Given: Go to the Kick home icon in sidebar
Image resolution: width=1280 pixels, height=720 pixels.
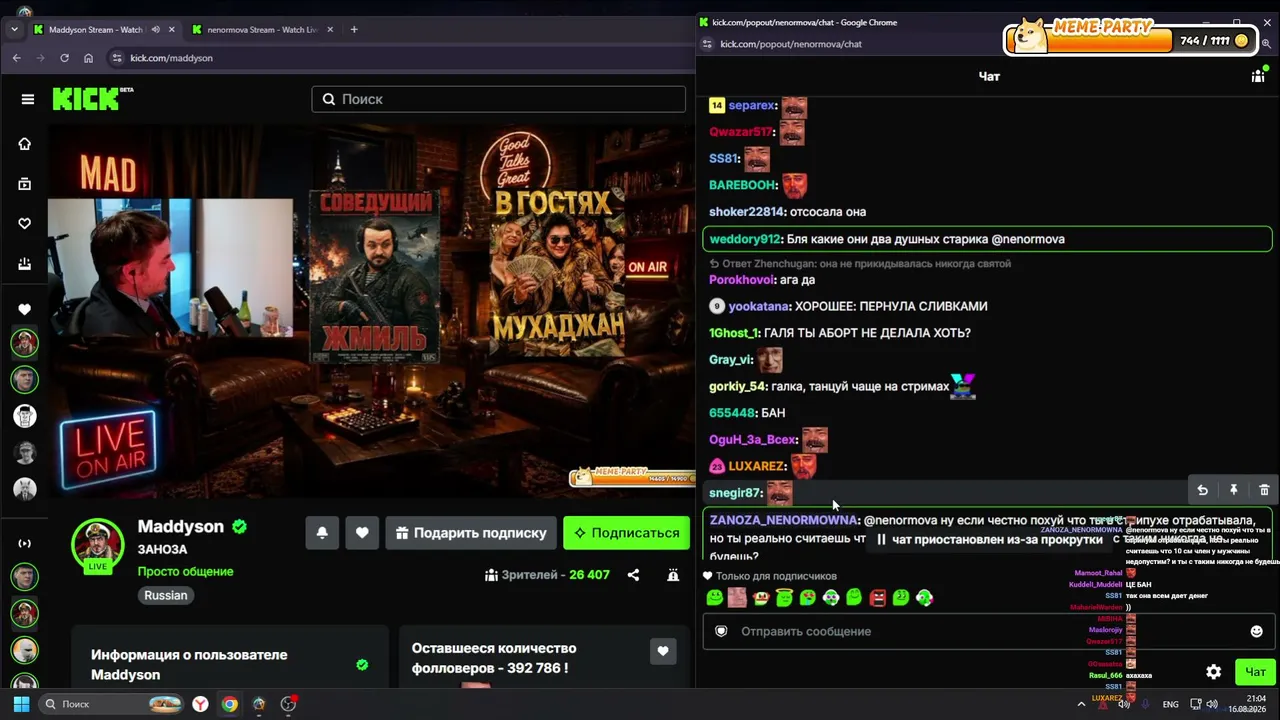Looking at the screenshot, I should [25, 144].
